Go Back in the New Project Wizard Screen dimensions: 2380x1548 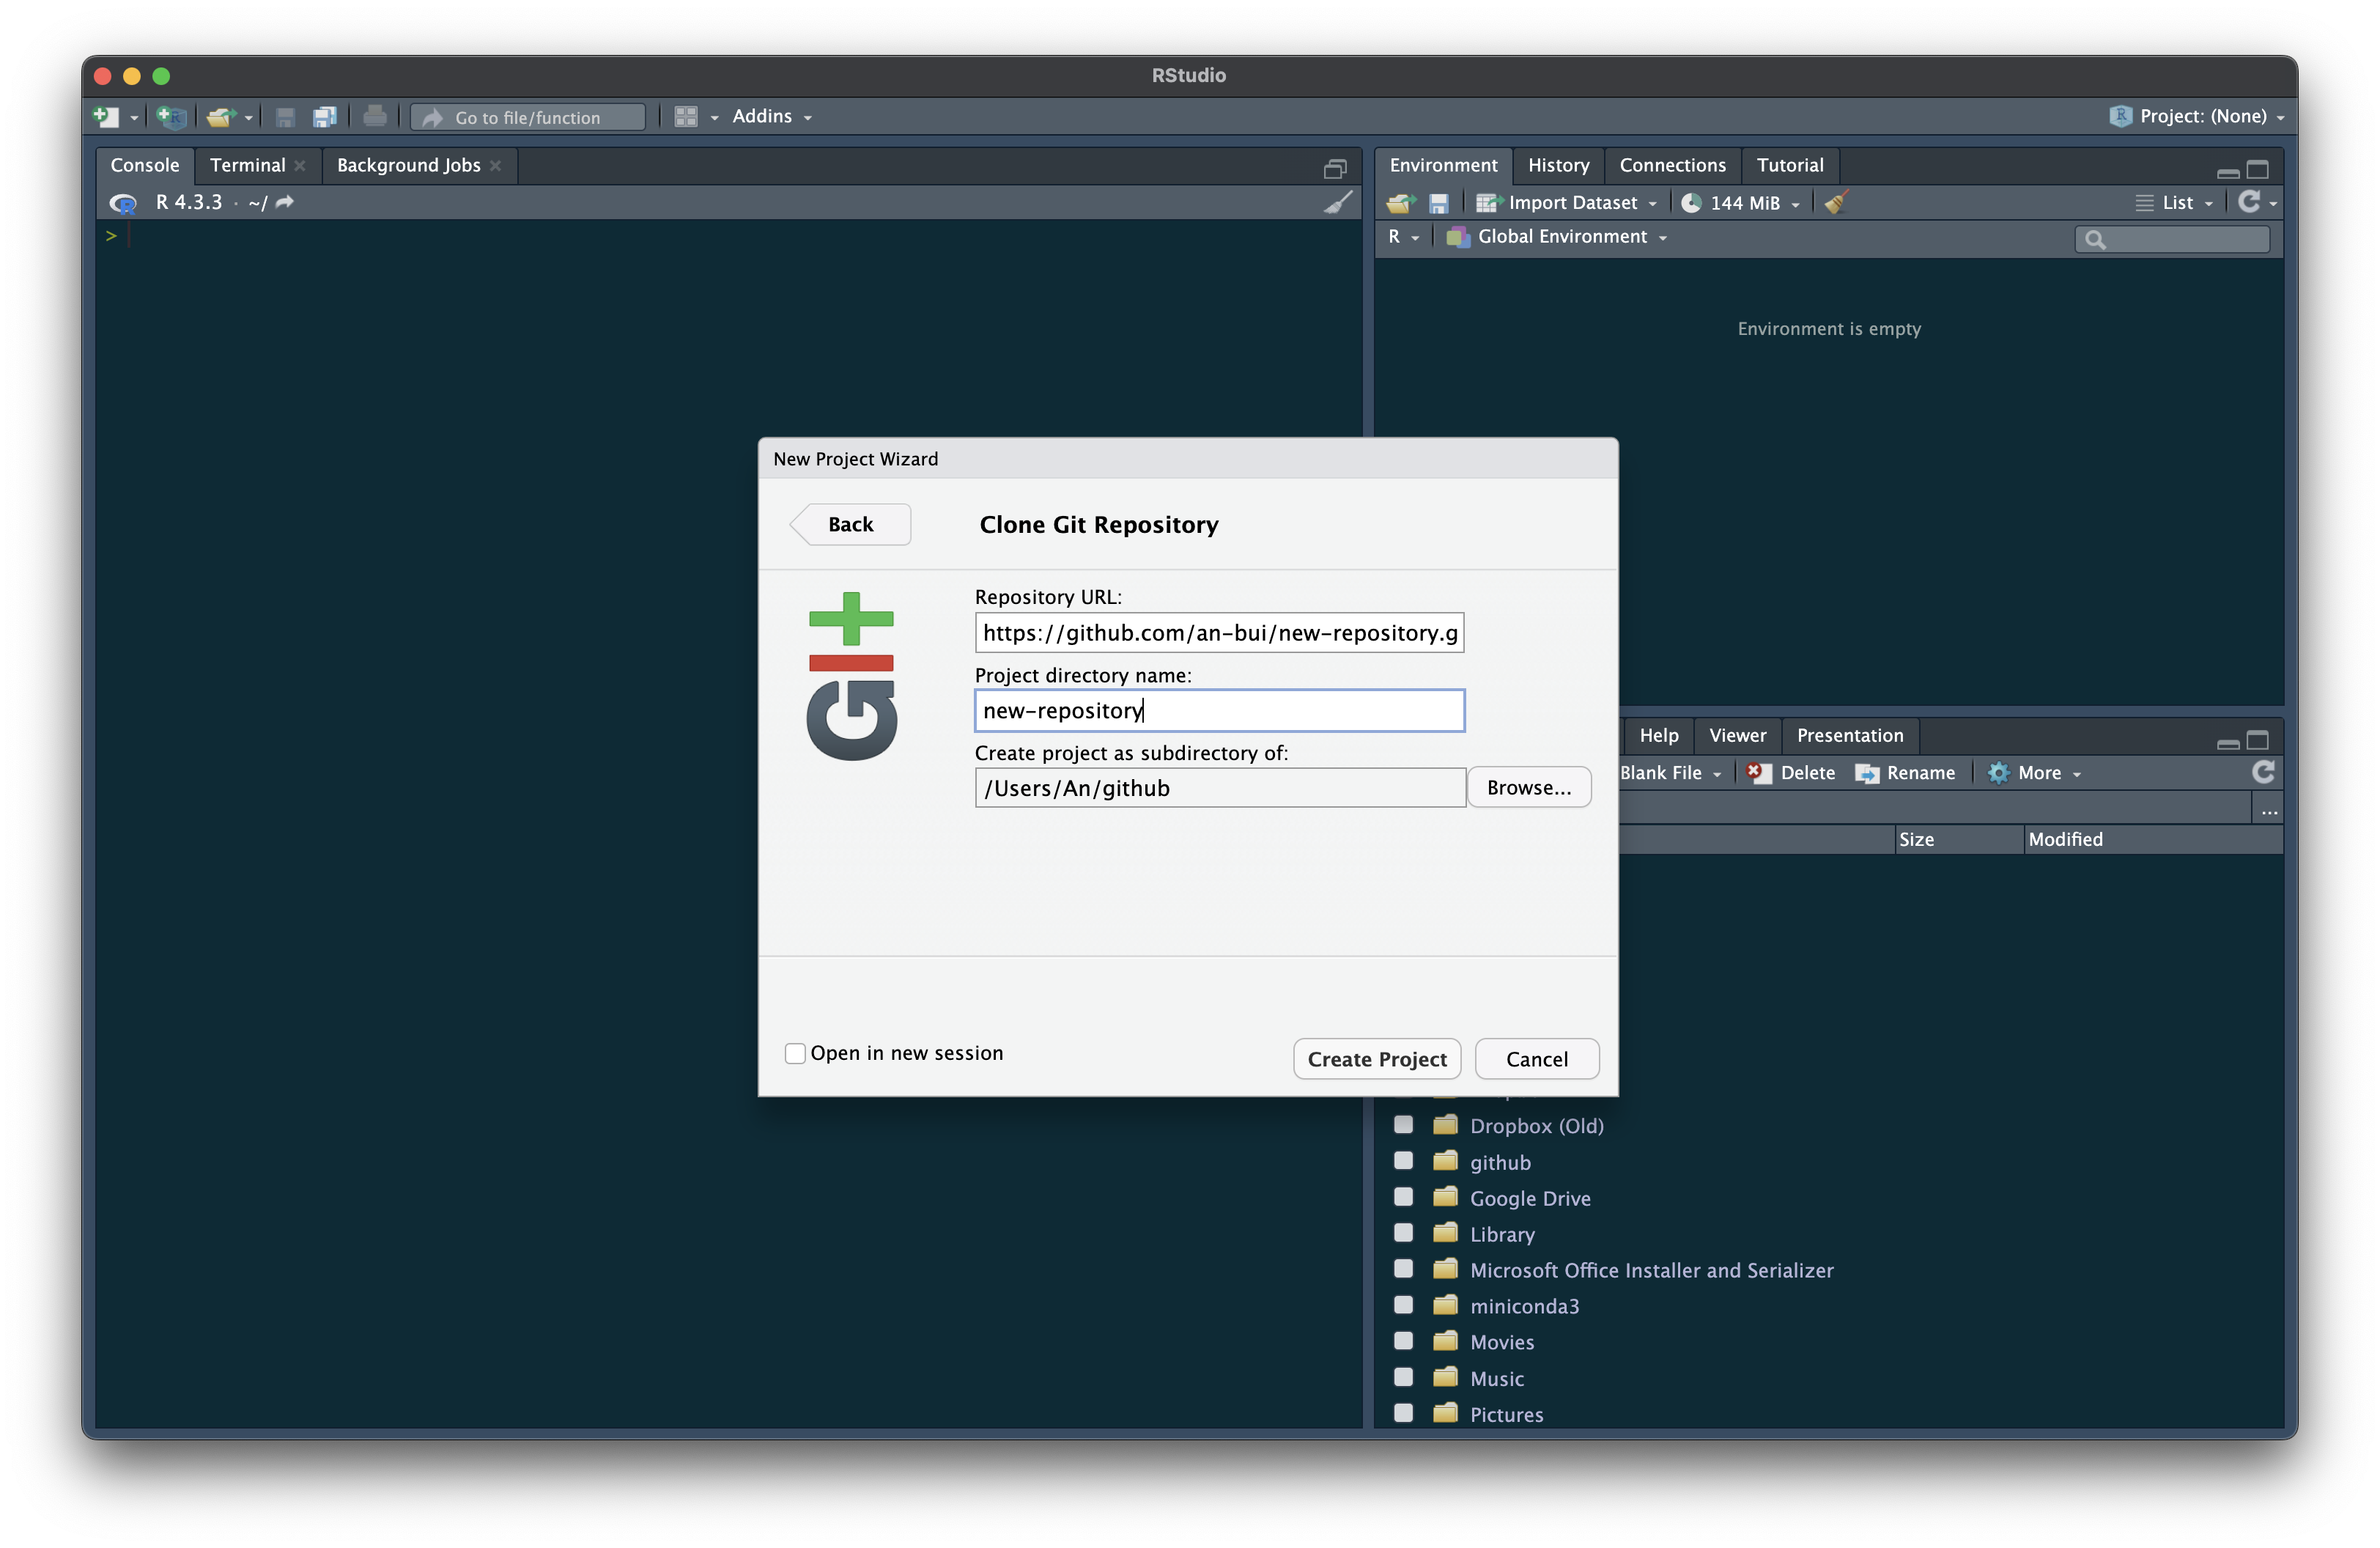(850, 524)
